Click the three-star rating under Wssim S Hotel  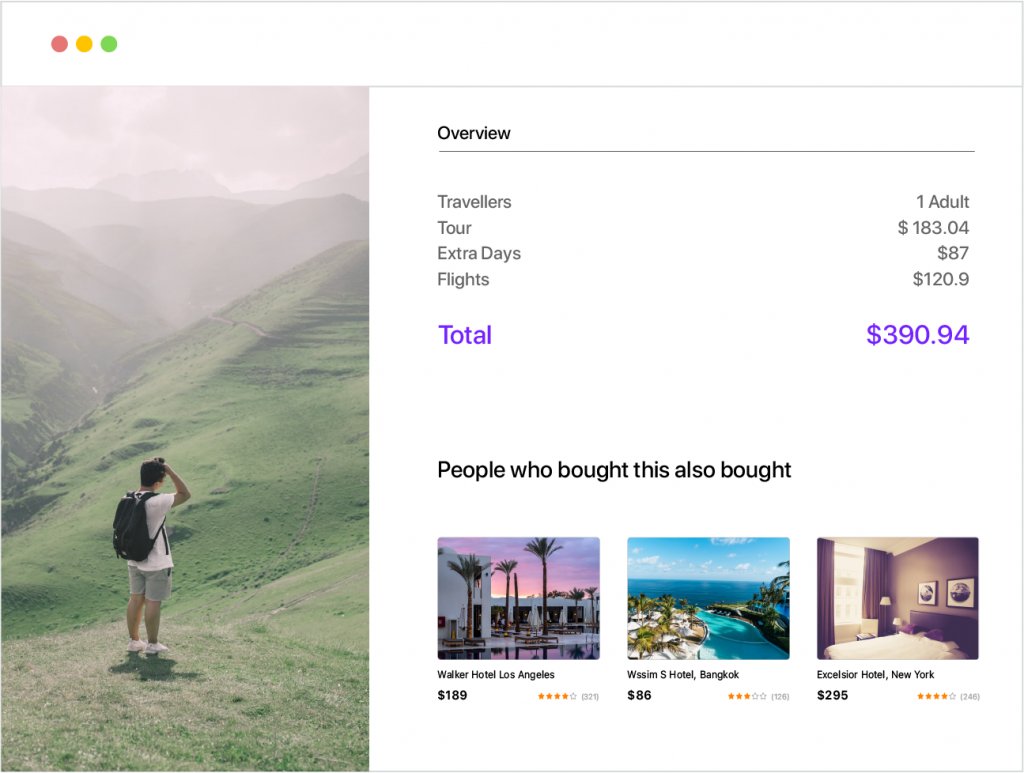click(745, 695)
